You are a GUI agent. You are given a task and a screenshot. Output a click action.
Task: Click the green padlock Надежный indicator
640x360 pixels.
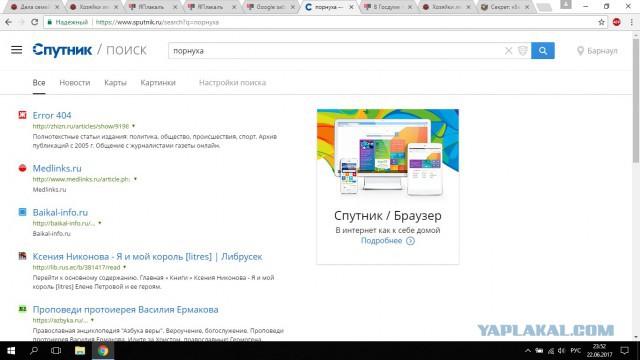point(67,22)
